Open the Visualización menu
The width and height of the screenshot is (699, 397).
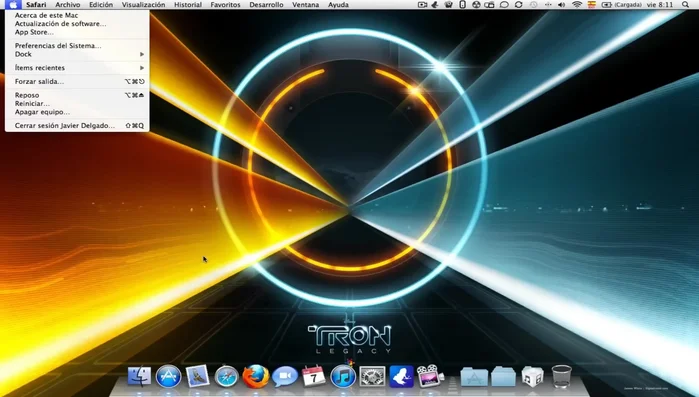click(x=144, y=5)
